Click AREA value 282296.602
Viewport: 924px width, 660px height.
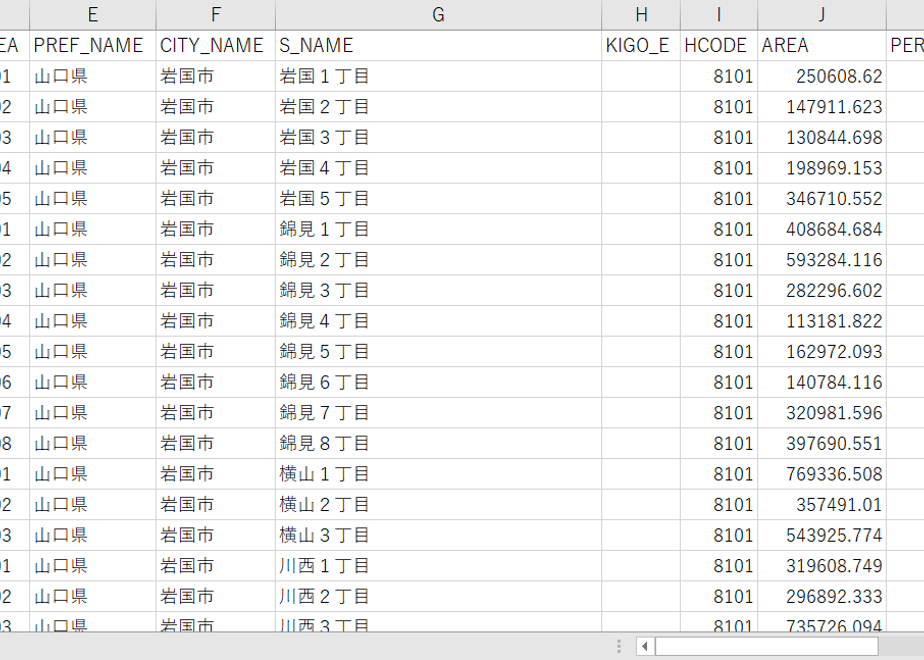(822, 291)
